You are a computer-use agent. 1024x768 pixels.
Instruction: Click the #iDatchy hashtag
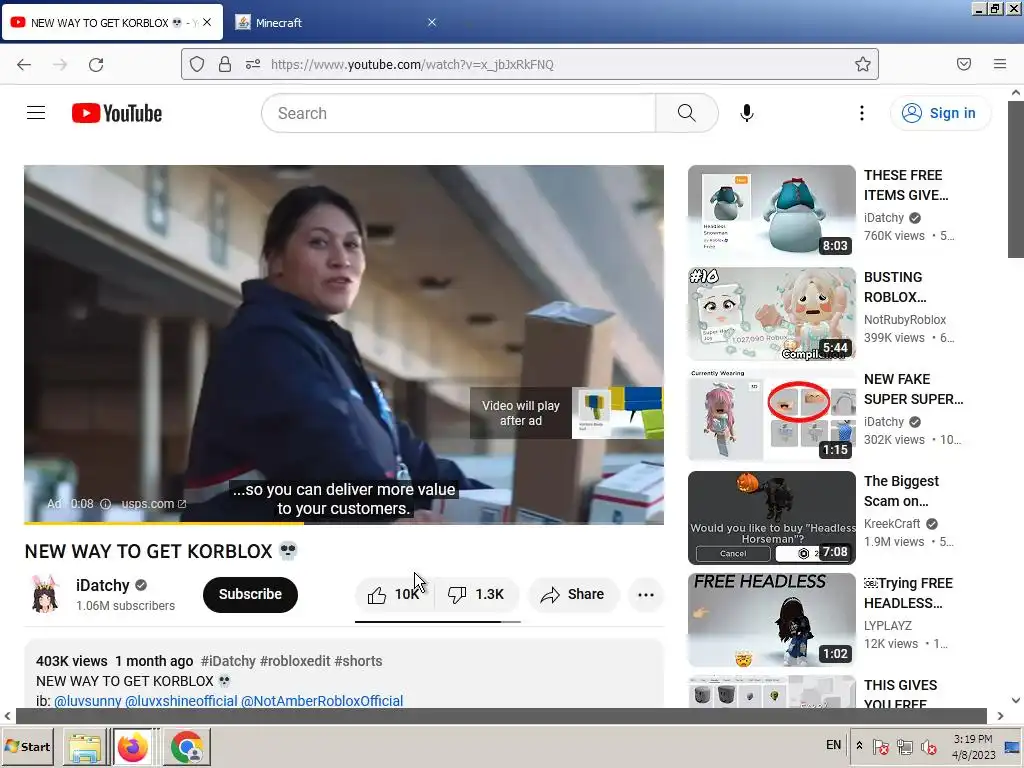pyautogui.click(x=228, y=661)
